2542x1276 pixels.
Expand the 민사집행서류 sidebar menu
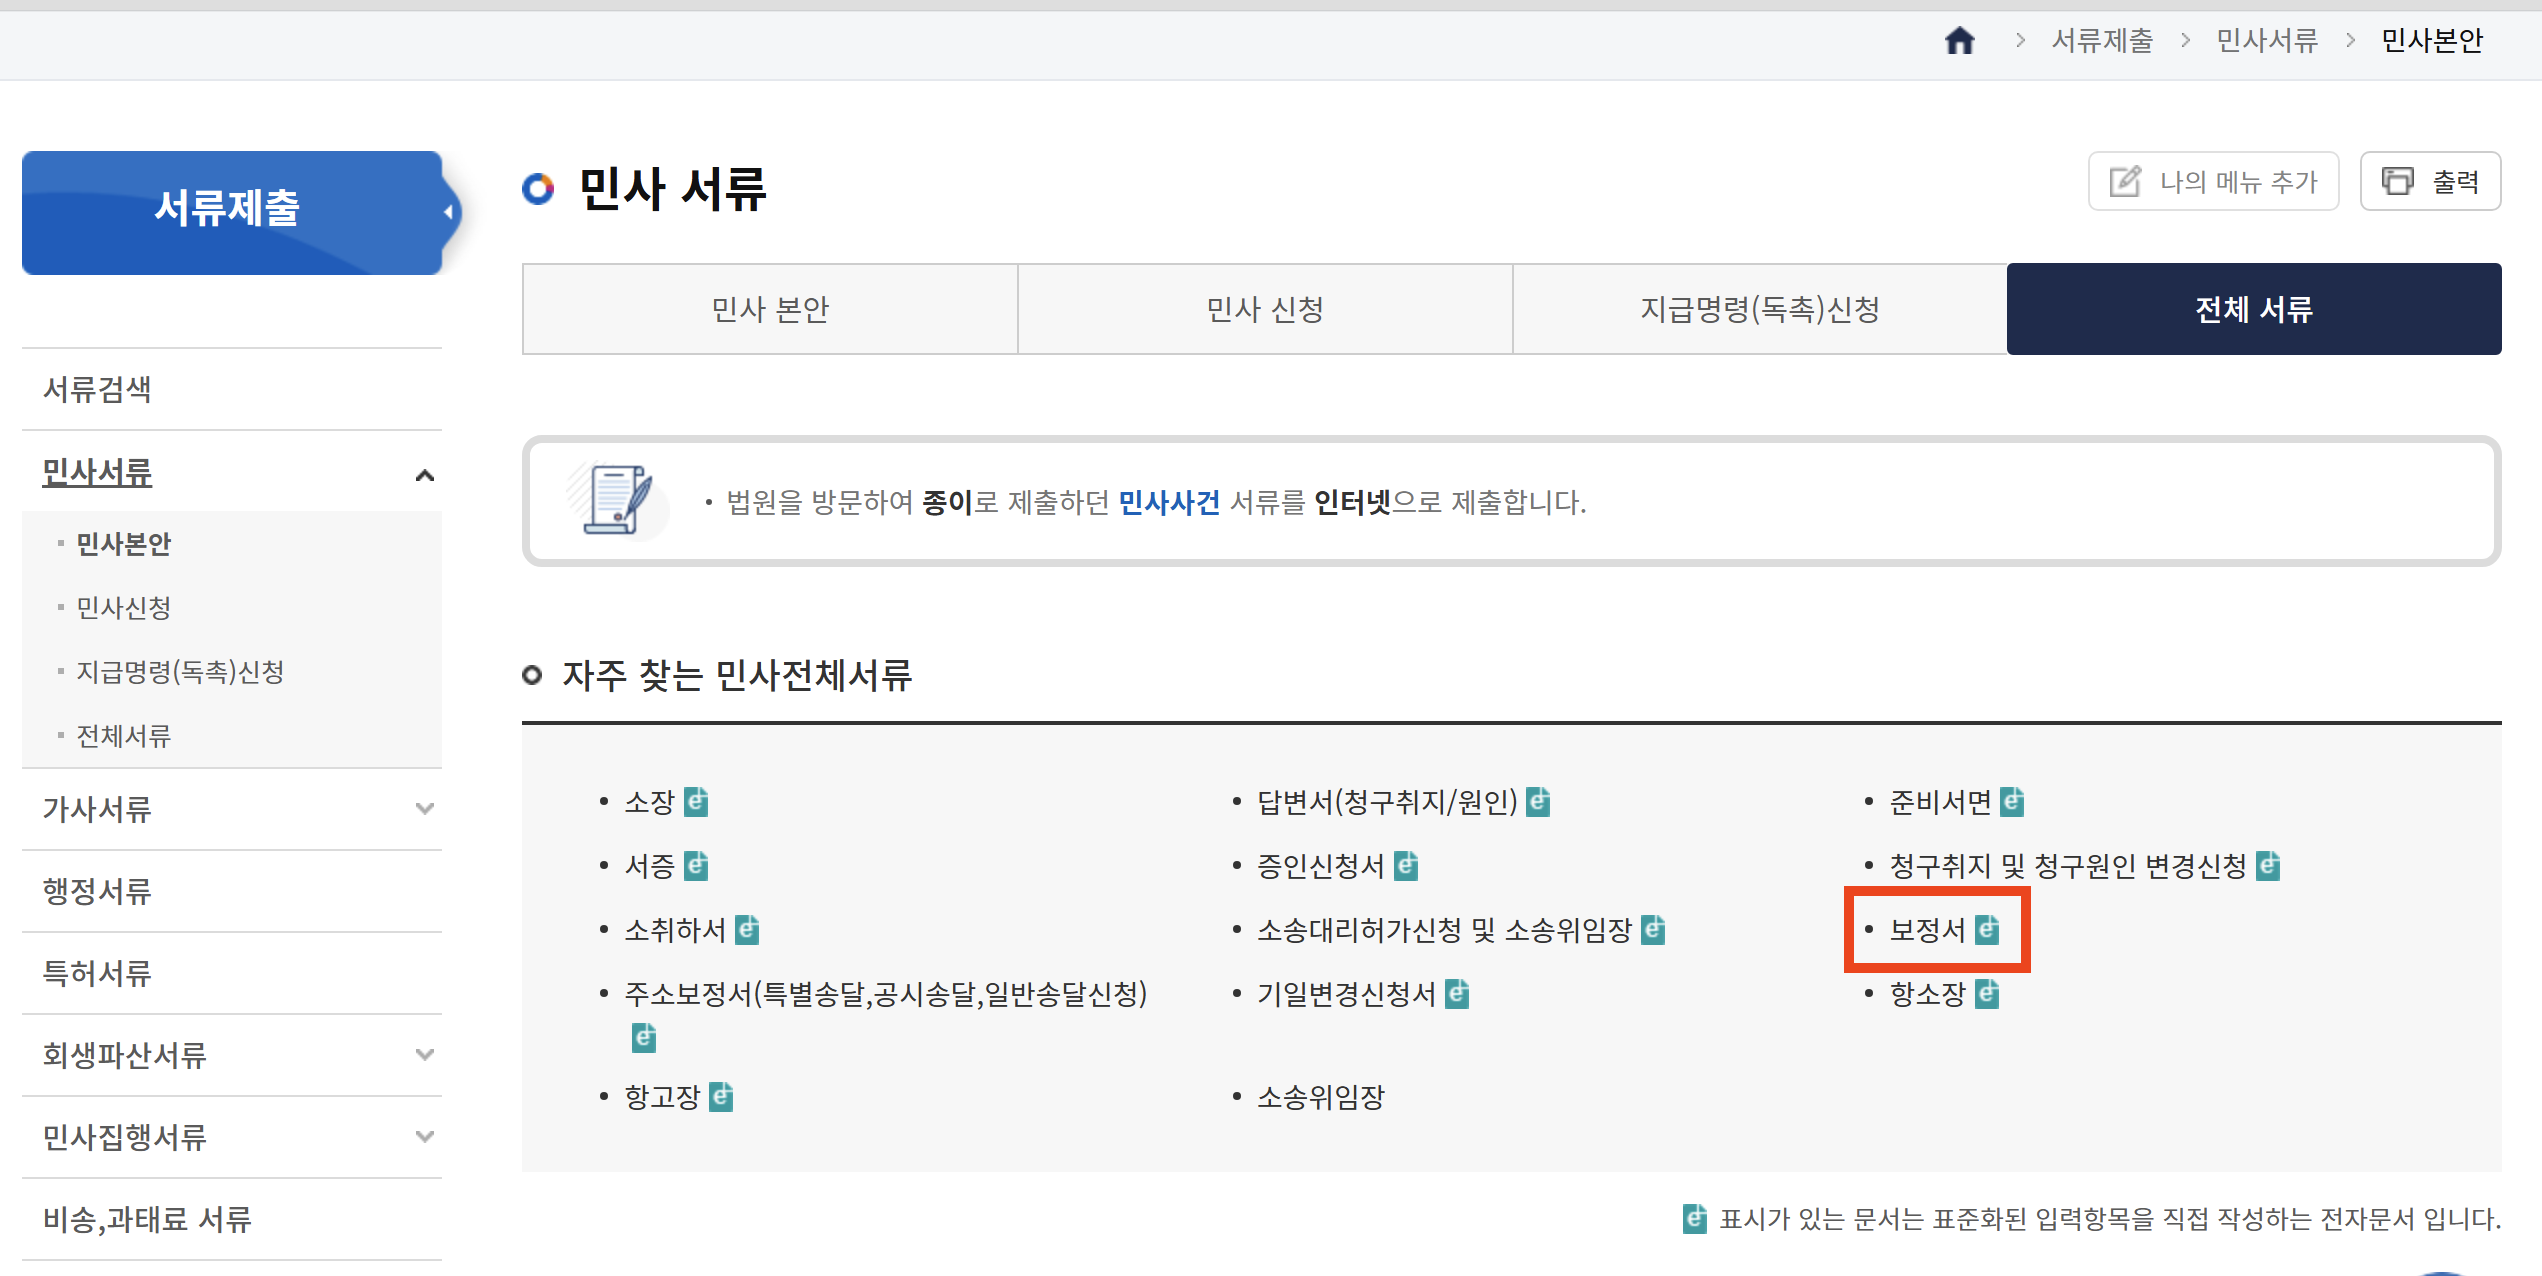[424, 1136]
